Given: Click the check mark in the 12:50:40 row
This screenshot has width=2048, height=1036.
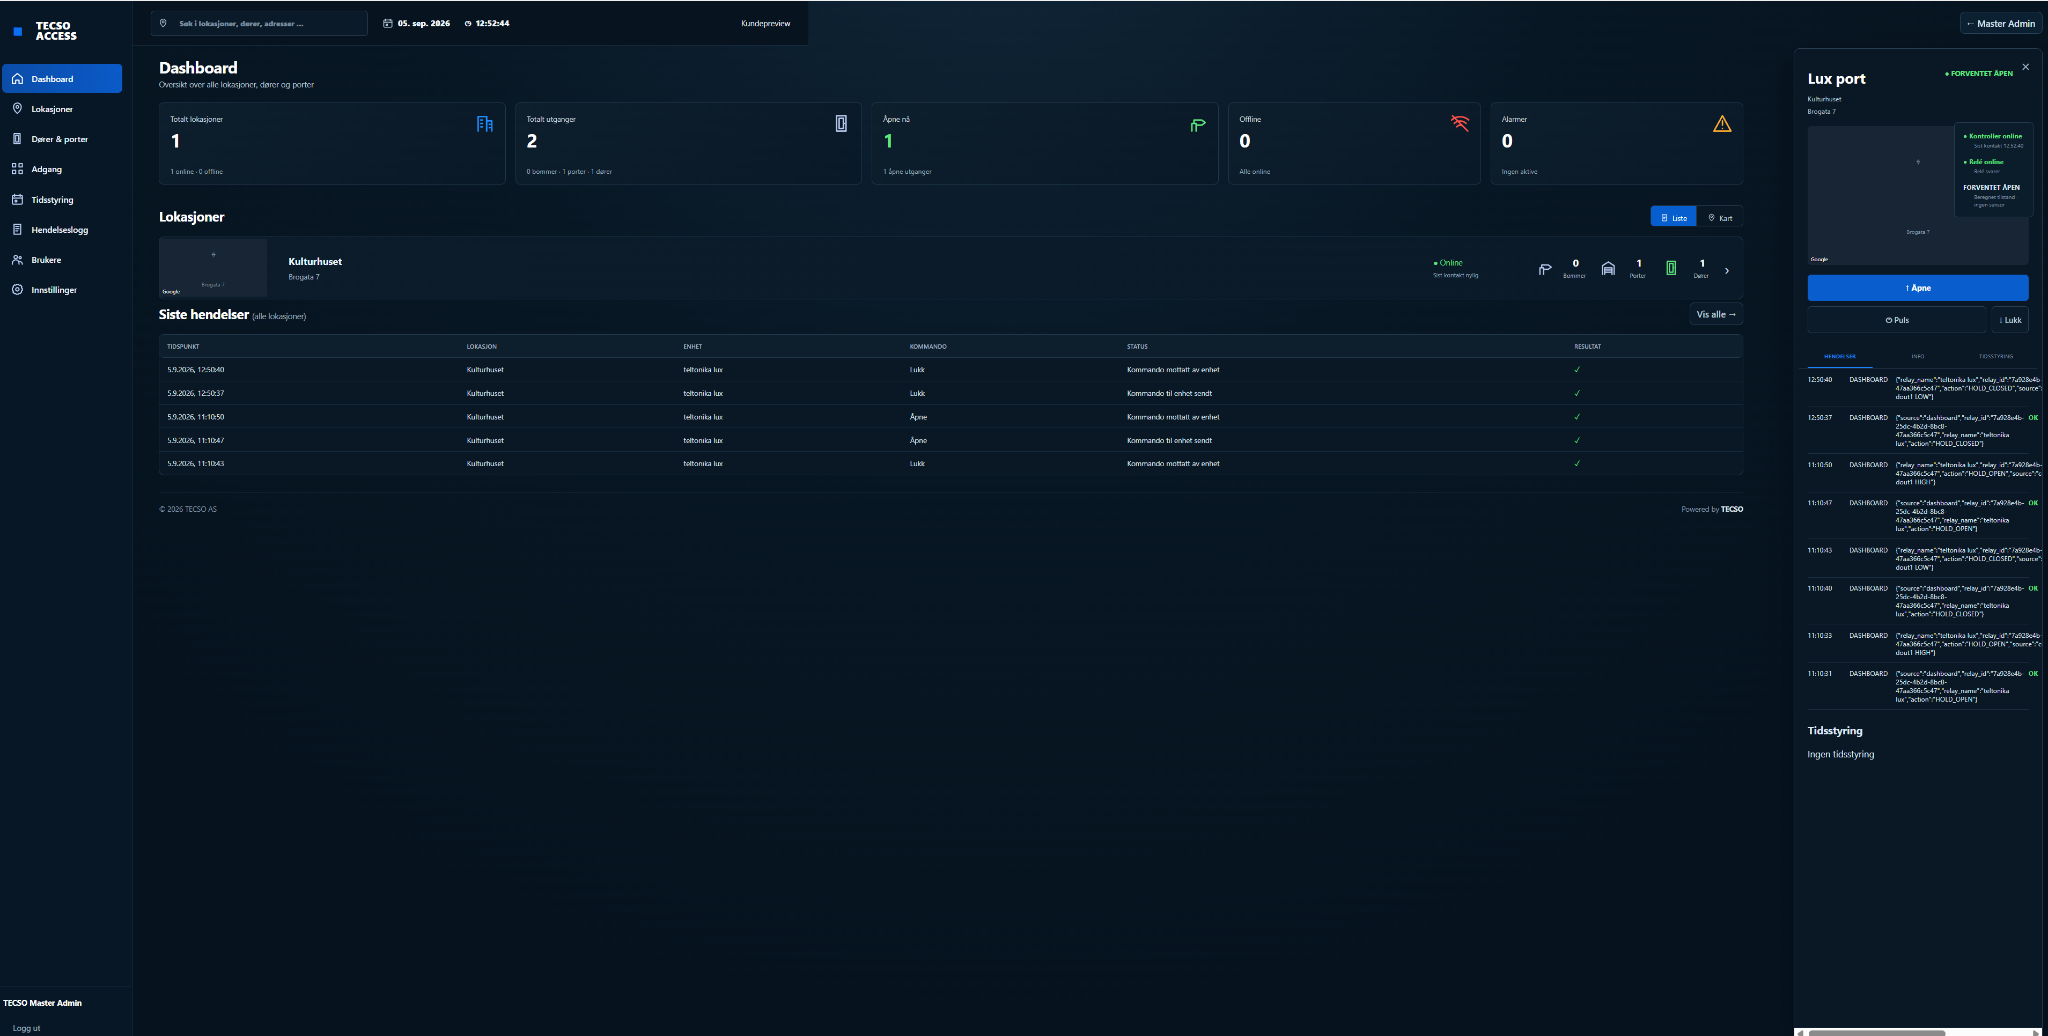Looking at the screenshot, I should click(1577, 370).
